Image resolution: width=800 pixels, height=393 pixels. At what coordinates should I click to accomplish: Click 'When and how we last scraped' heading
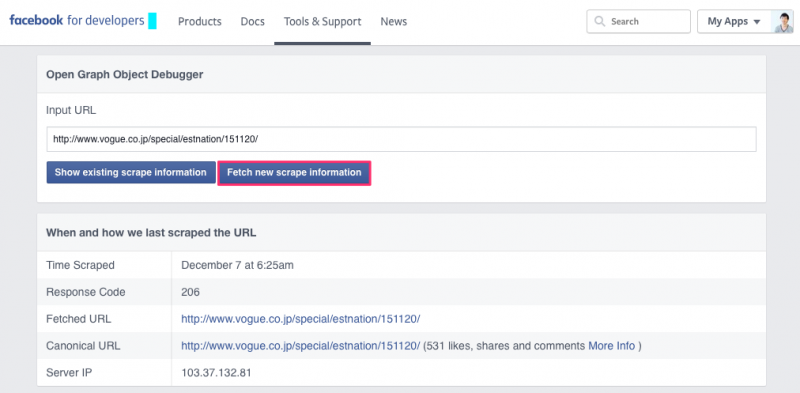tap(151, 233)
